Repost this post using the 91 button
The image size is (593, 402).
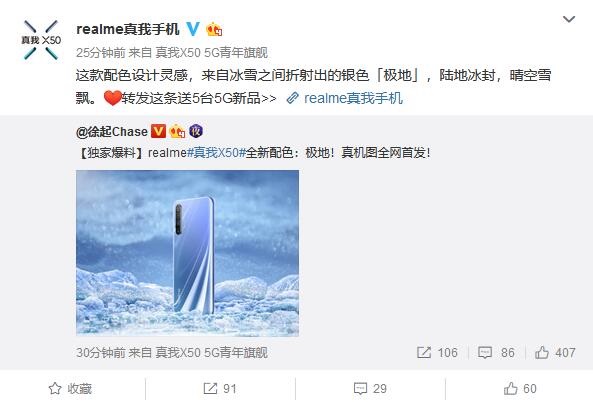tap(220, 388)
